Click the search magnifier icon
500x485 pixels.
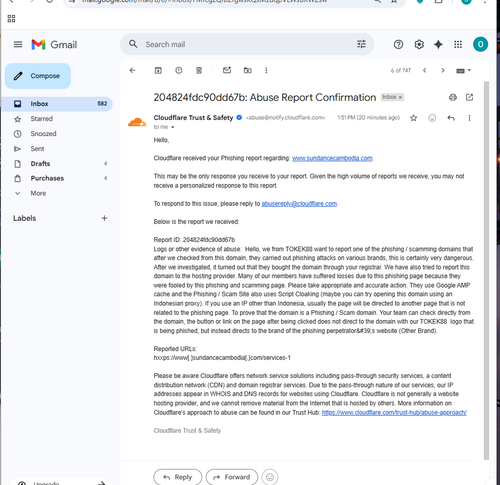[133, 44]
